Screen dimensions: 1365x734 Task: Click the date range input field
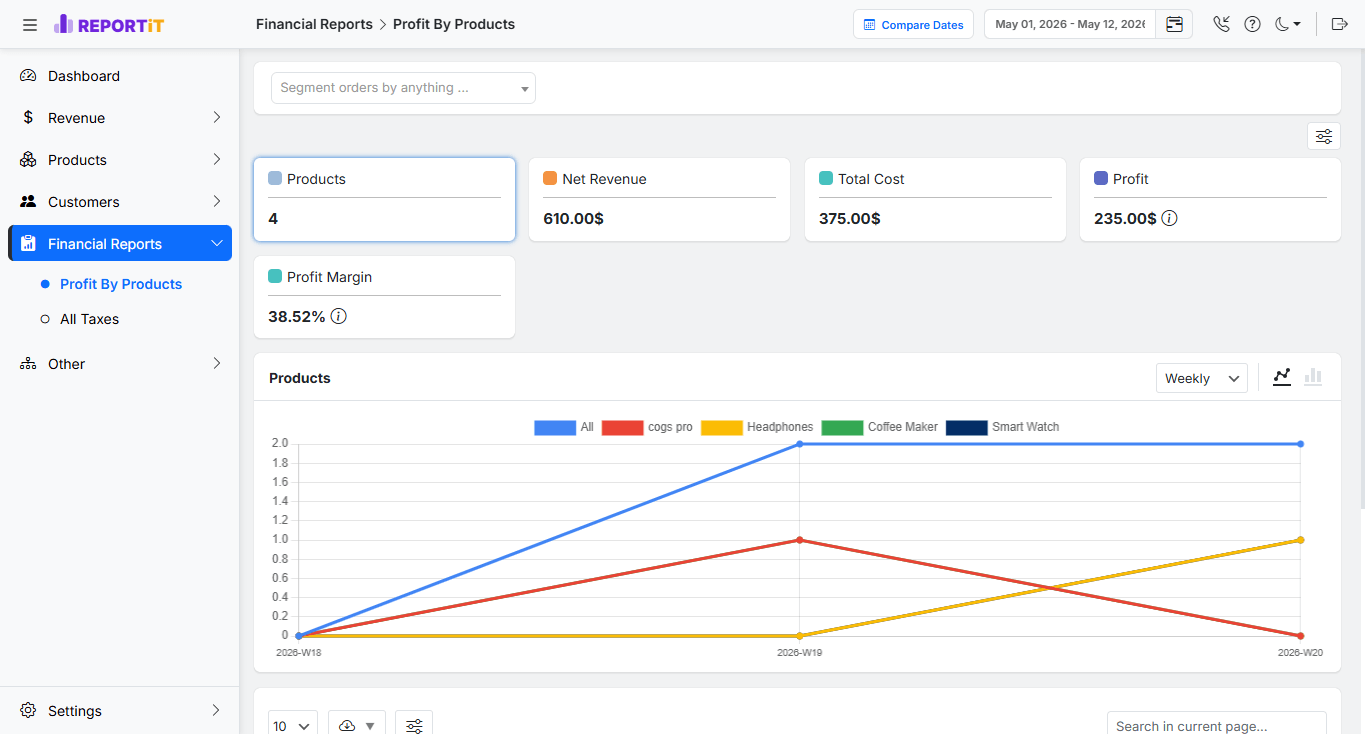point(1070,25)
